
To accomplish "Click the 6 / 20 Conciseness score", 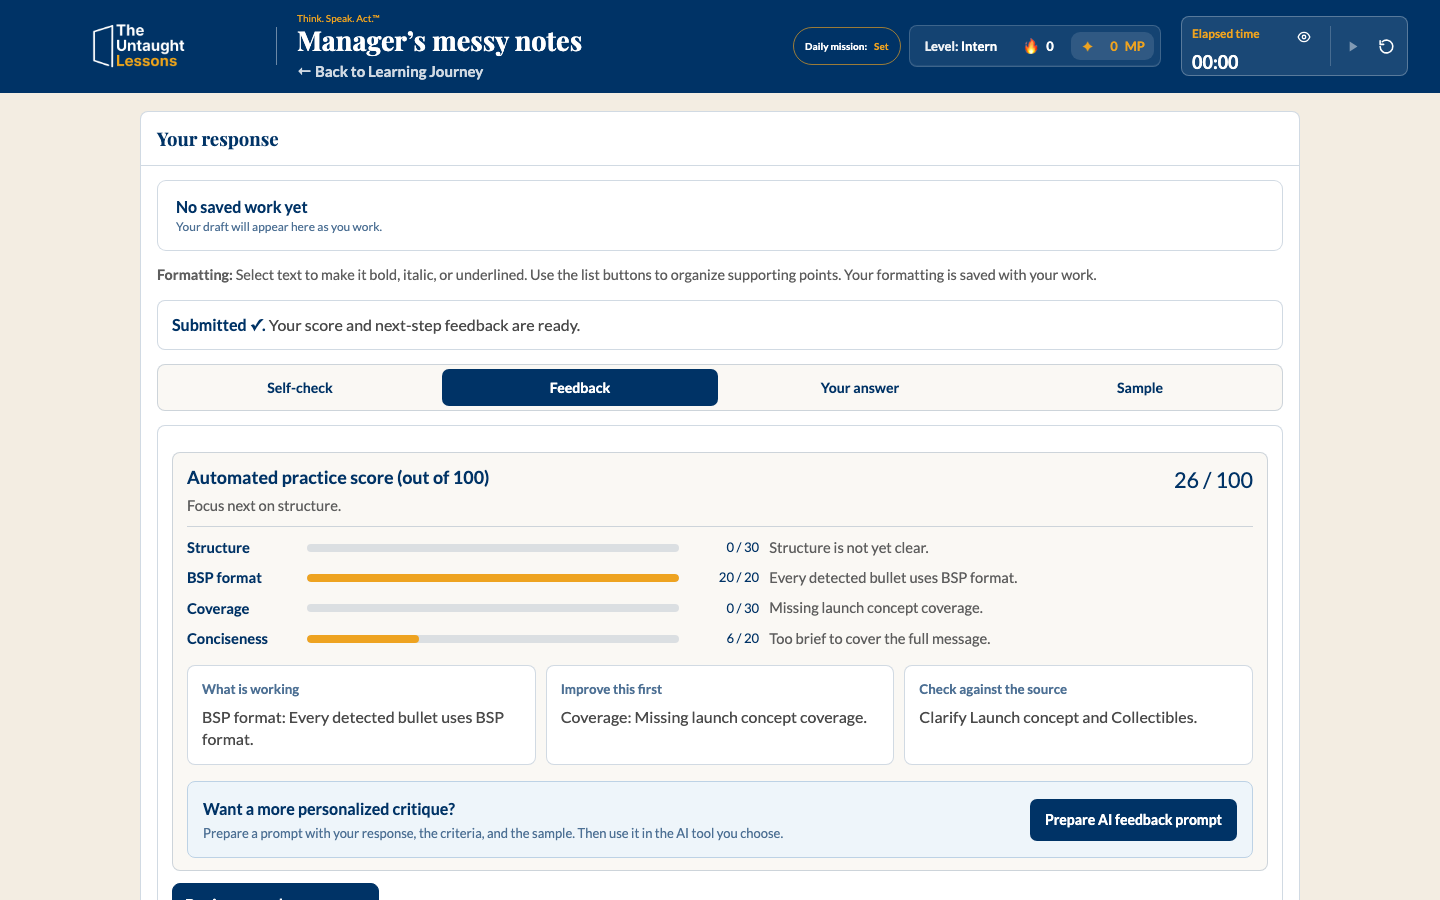I will 743,639.
